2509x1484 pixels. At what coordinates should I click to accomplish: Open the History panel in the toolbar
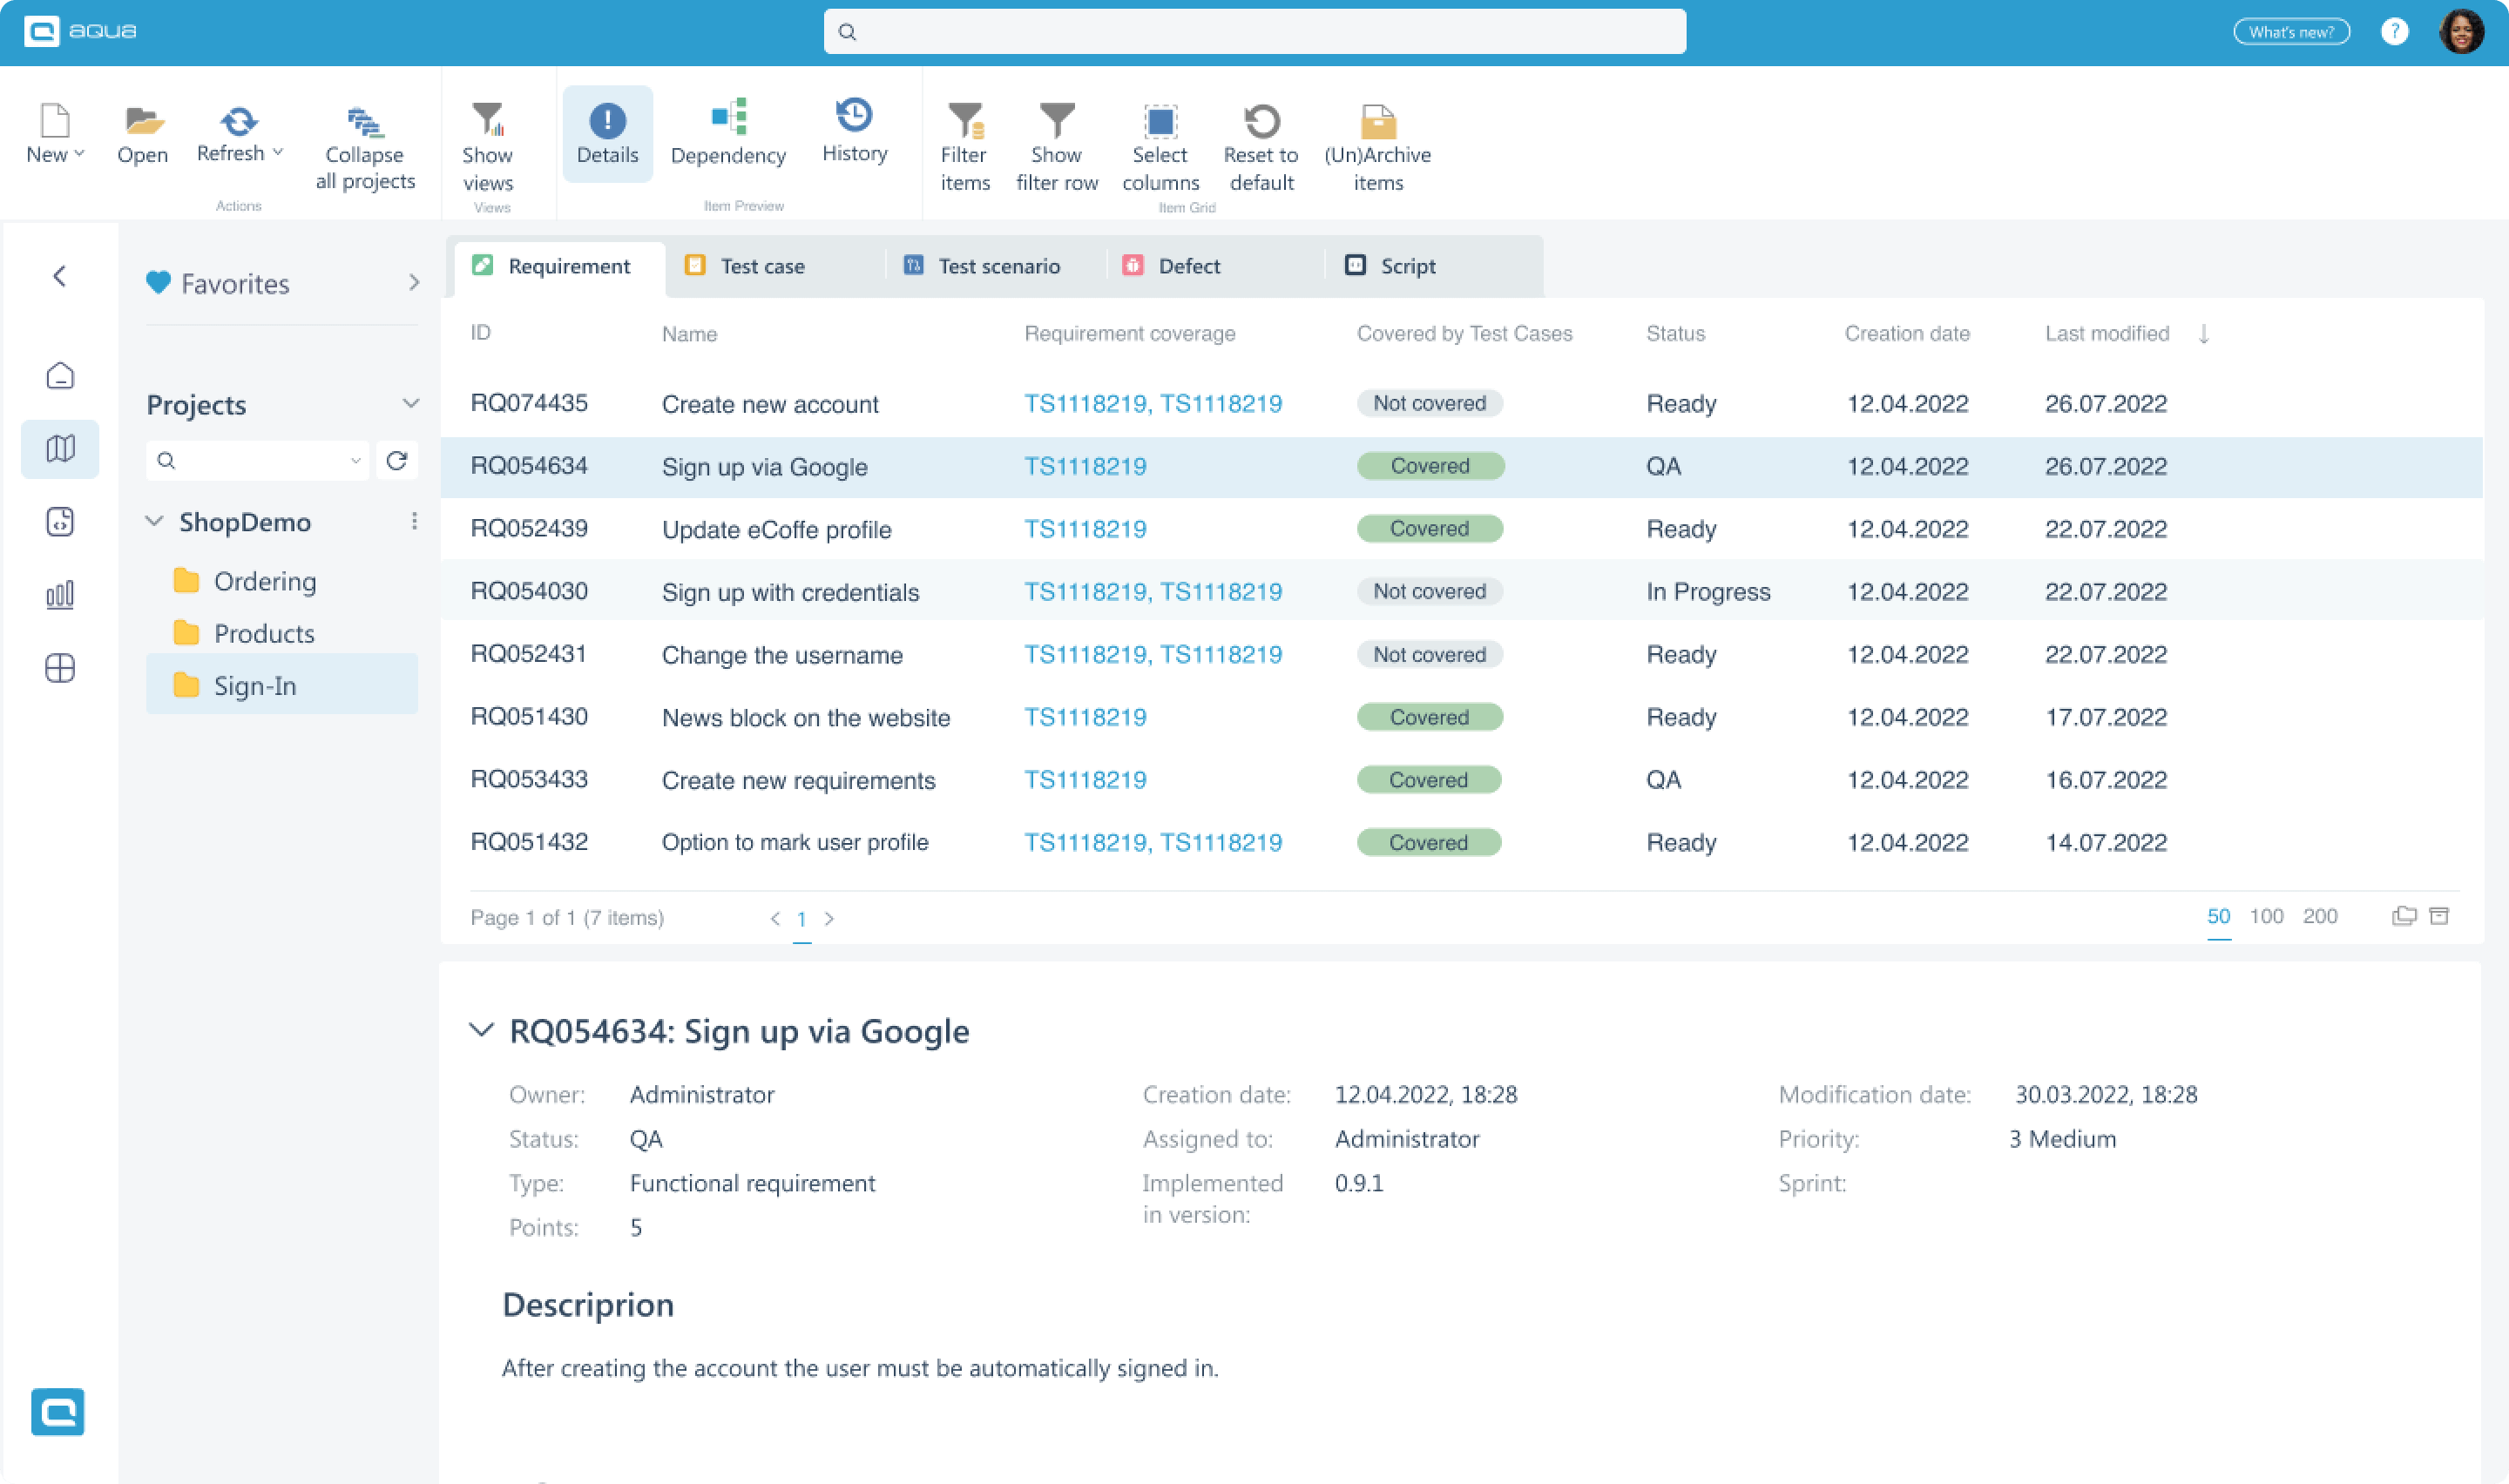coord(854,134)
